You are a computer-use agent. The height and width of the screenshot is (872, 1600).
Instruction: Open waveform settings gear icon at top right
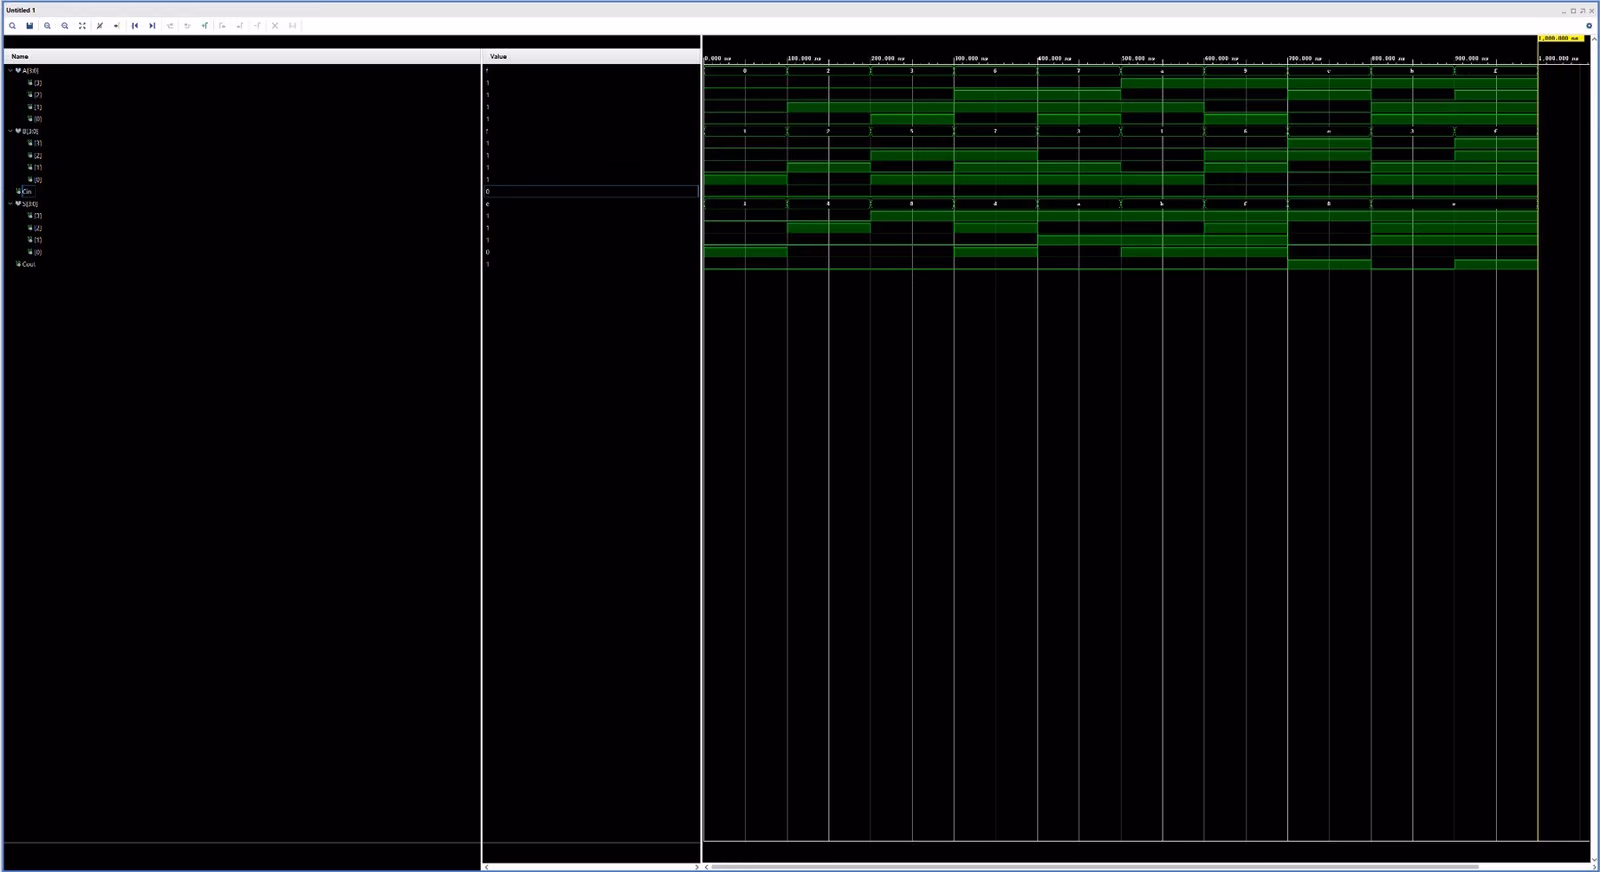click(x=1589, y=26)
